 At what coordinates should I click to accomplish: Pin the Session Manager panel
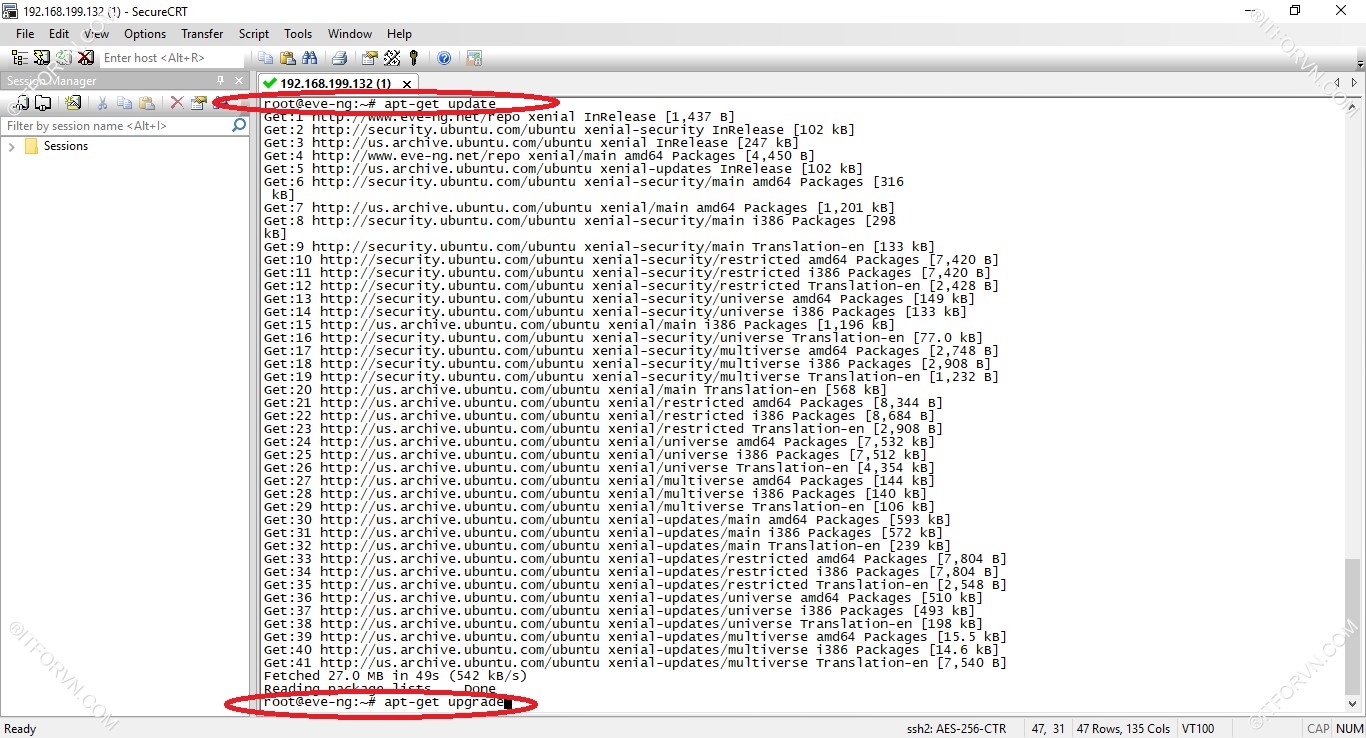[220, 81]
